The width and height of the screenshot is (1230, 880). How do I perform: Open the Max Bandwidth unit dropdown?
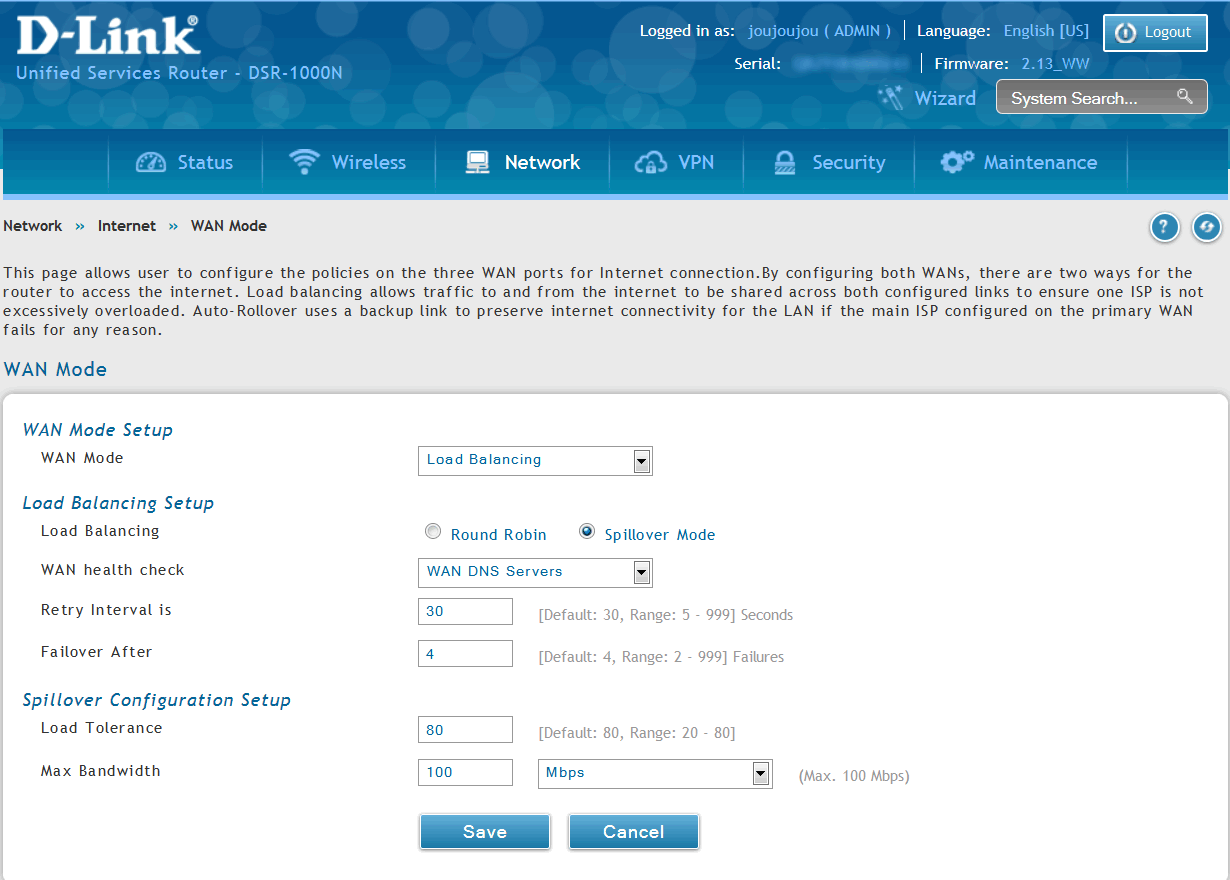point(655,773)
